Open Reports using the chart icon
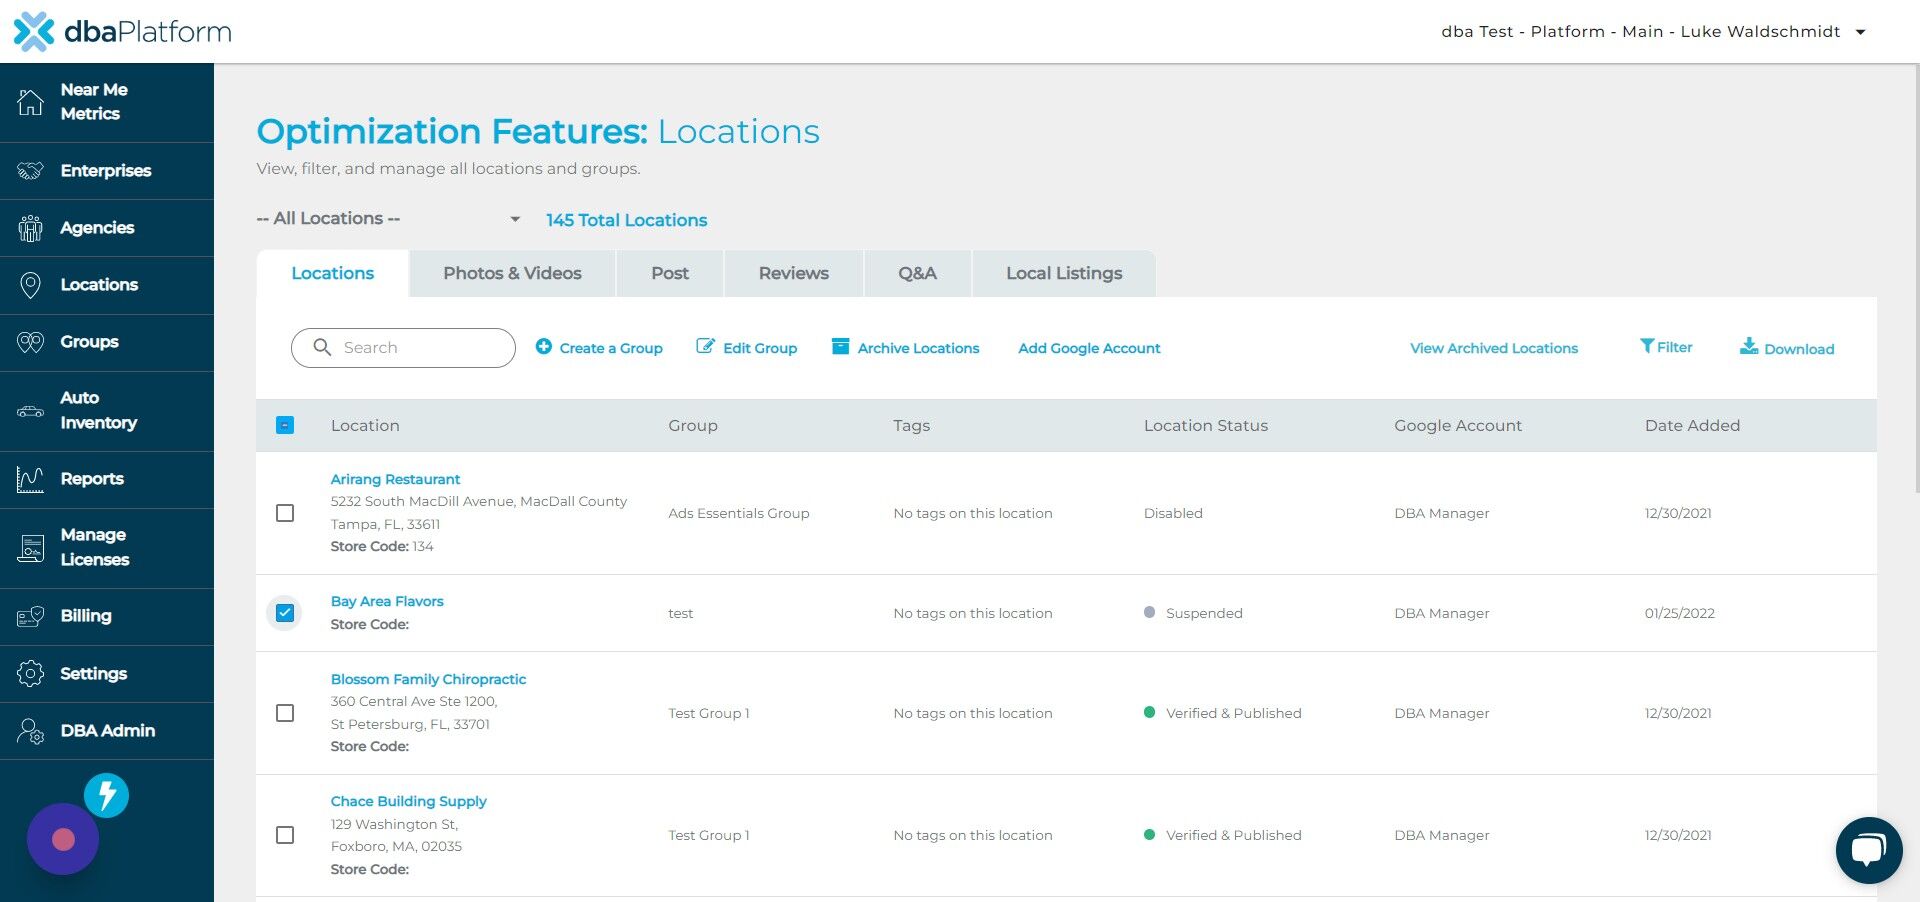Image resolution: width=1920 pixels, height=902 pixels. (30, 479)
